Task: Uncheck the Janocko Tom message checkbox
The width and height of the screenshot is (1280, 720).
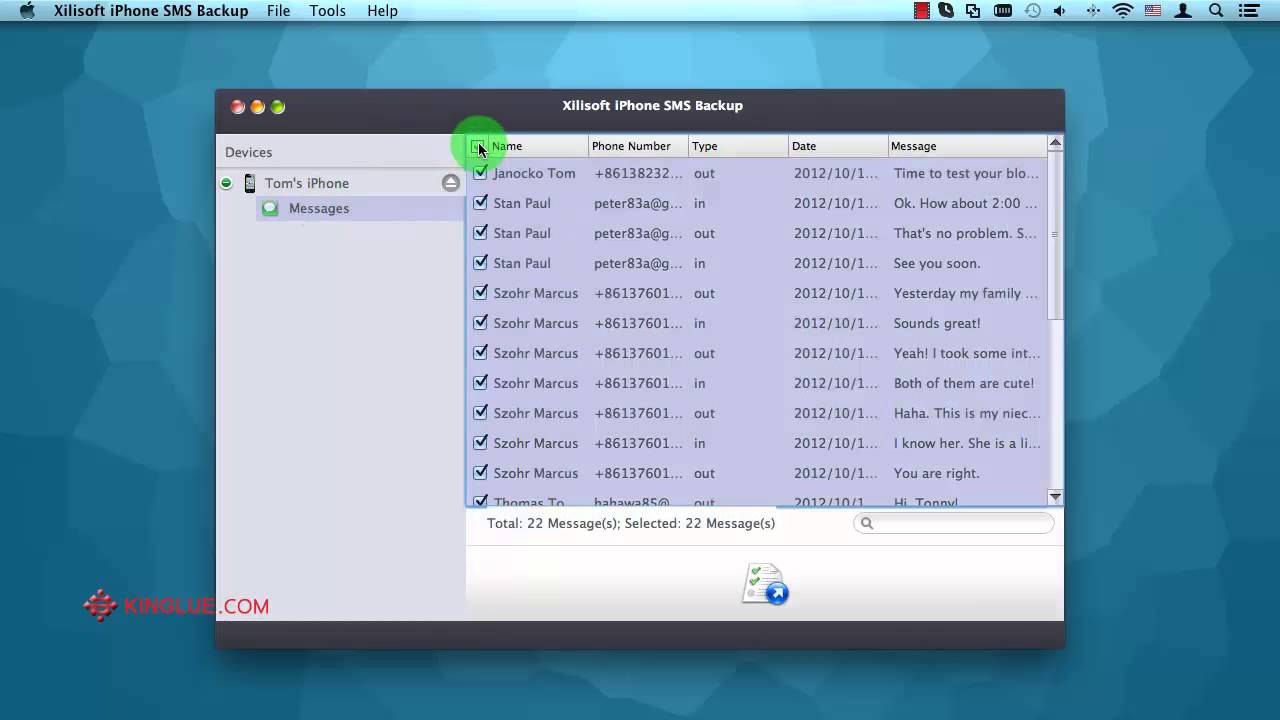Action: pyautogui.click(x=480, y=172)
